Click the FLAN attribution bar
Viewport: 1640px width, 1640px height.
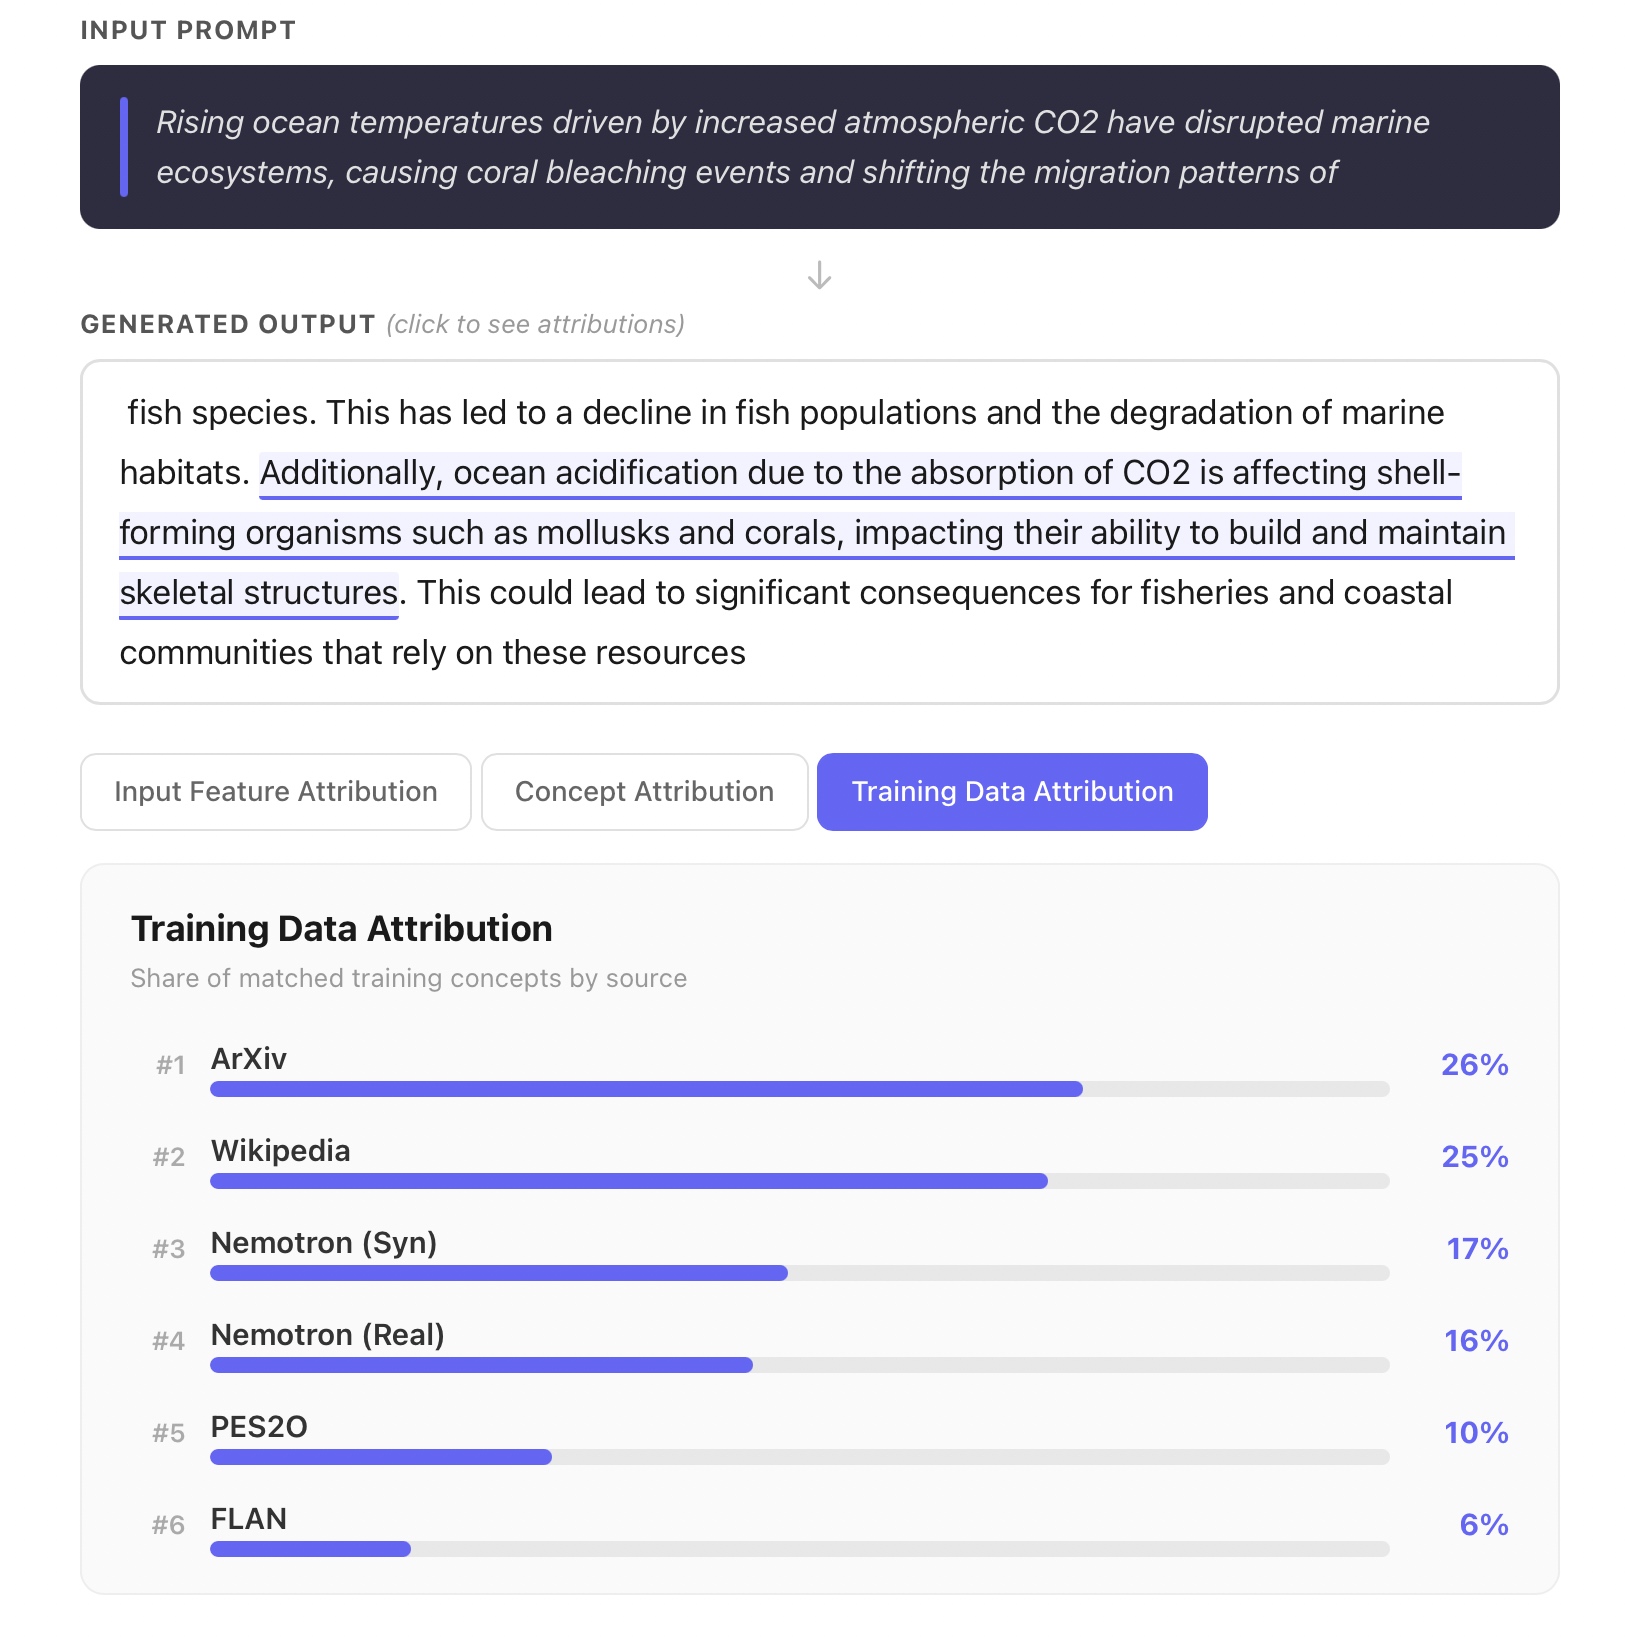799,1549
